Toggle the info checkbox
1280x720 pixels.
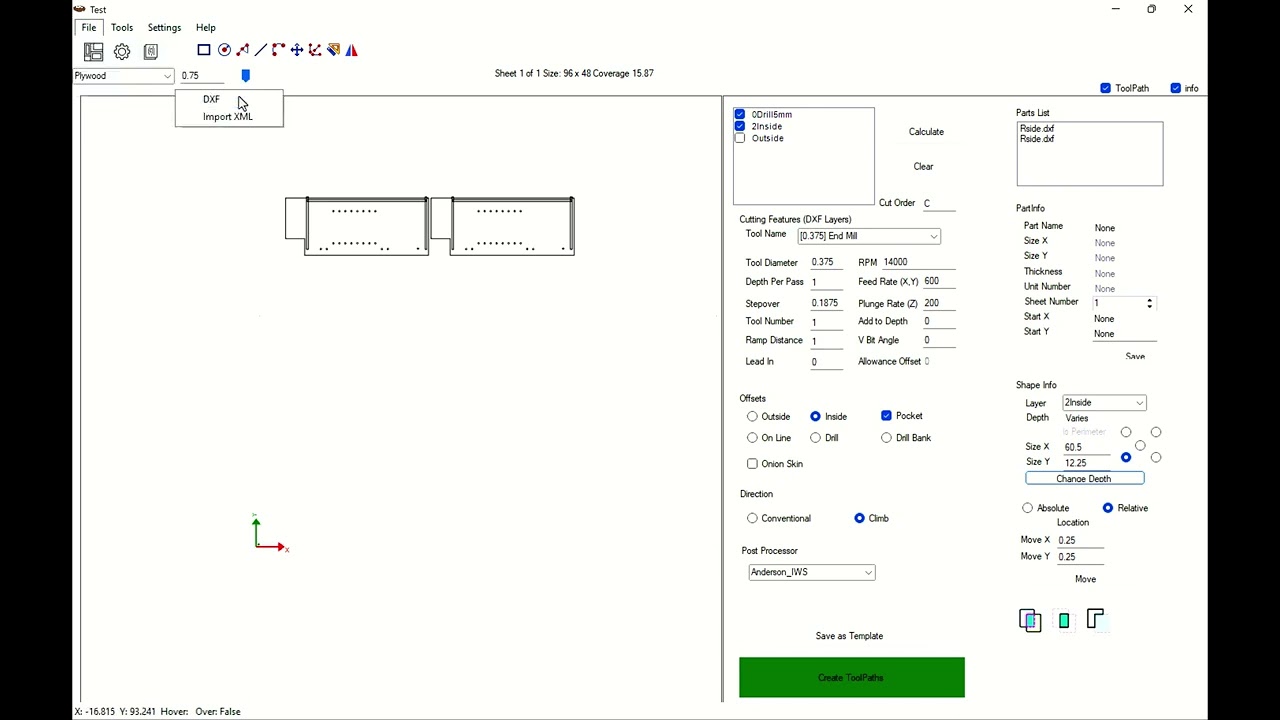[1176, 88]
